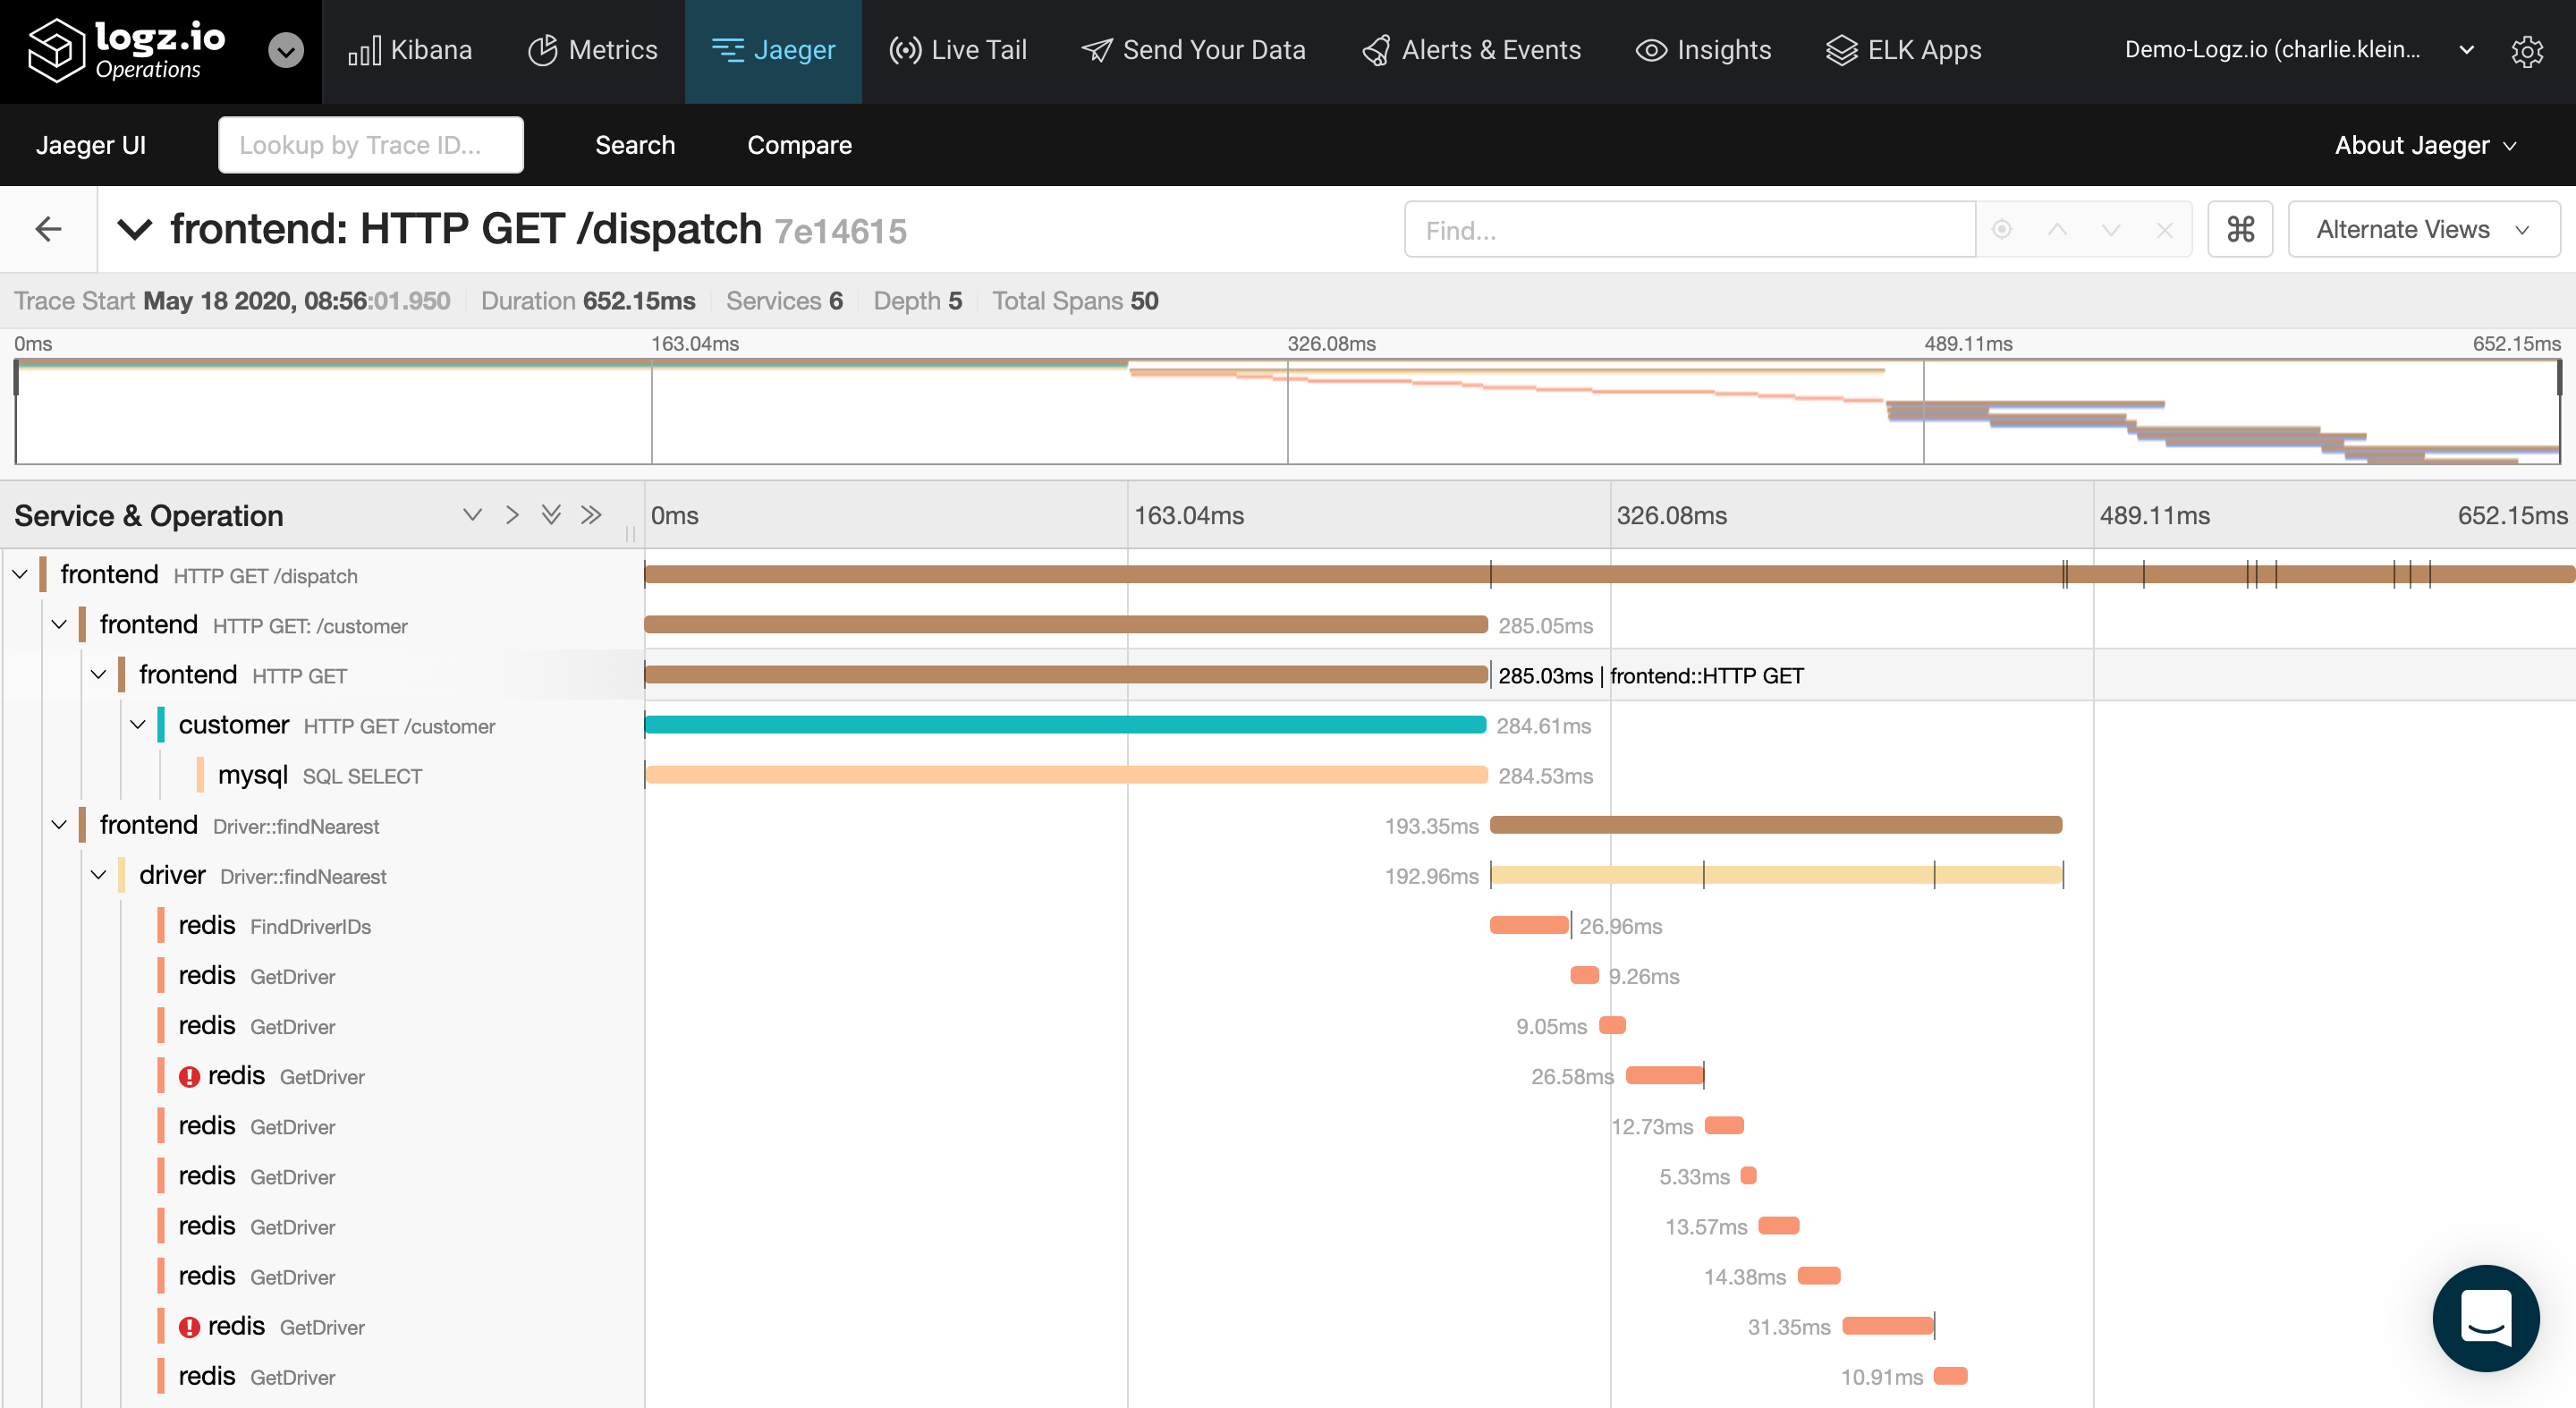Click the trace ID 7e14615
The height and width of the screenshot is (1408, 2576).
tap(840, 231)
